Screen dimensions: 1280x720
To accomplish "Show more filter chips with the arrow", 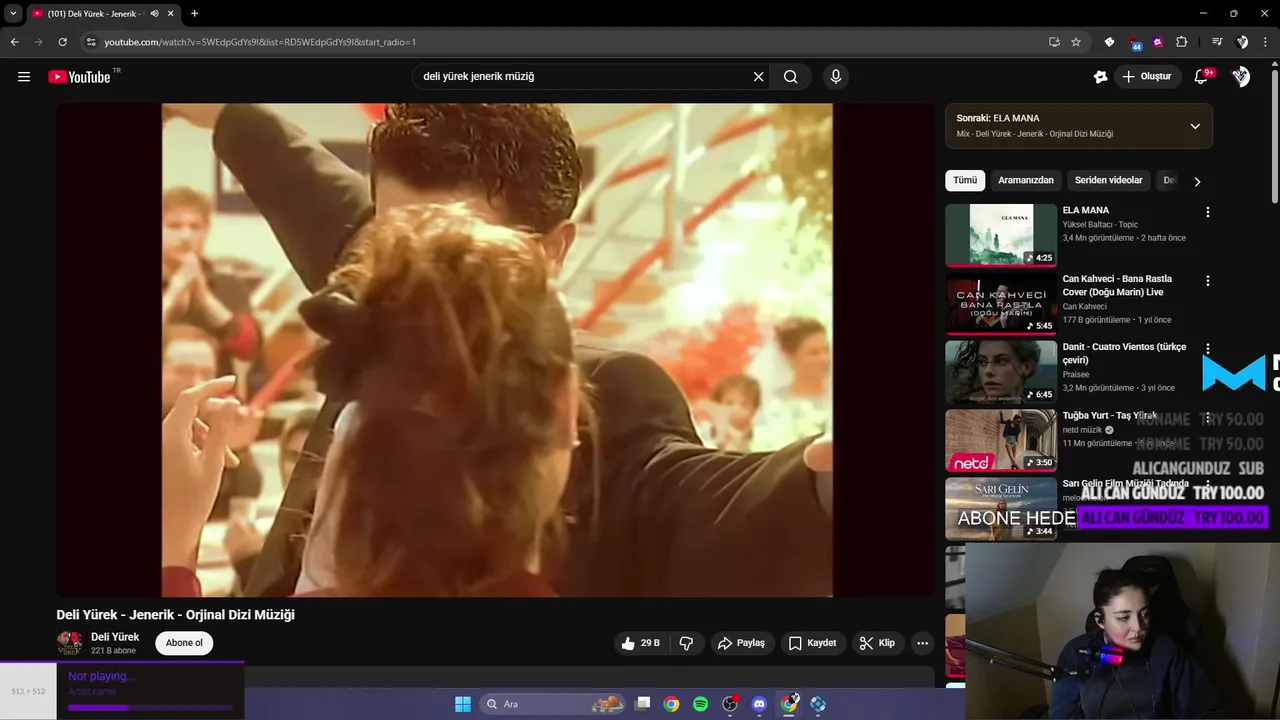I will click(x=1197, y=181).
